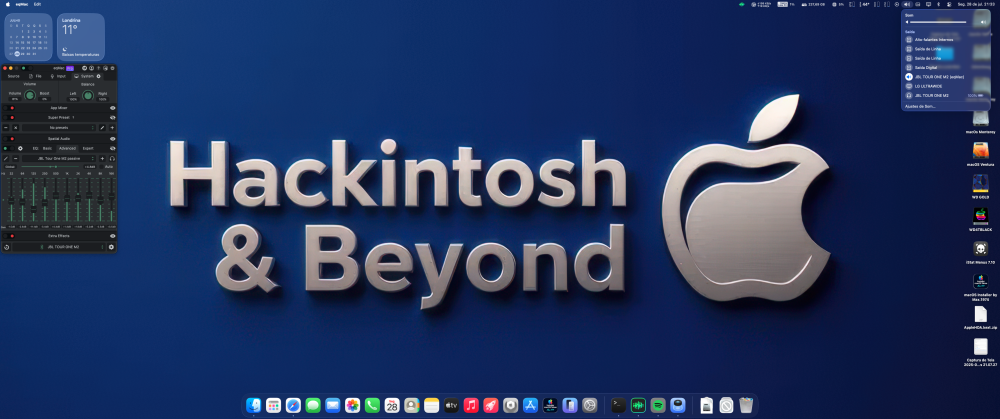Open the eqMac icon in Dock

638,405
